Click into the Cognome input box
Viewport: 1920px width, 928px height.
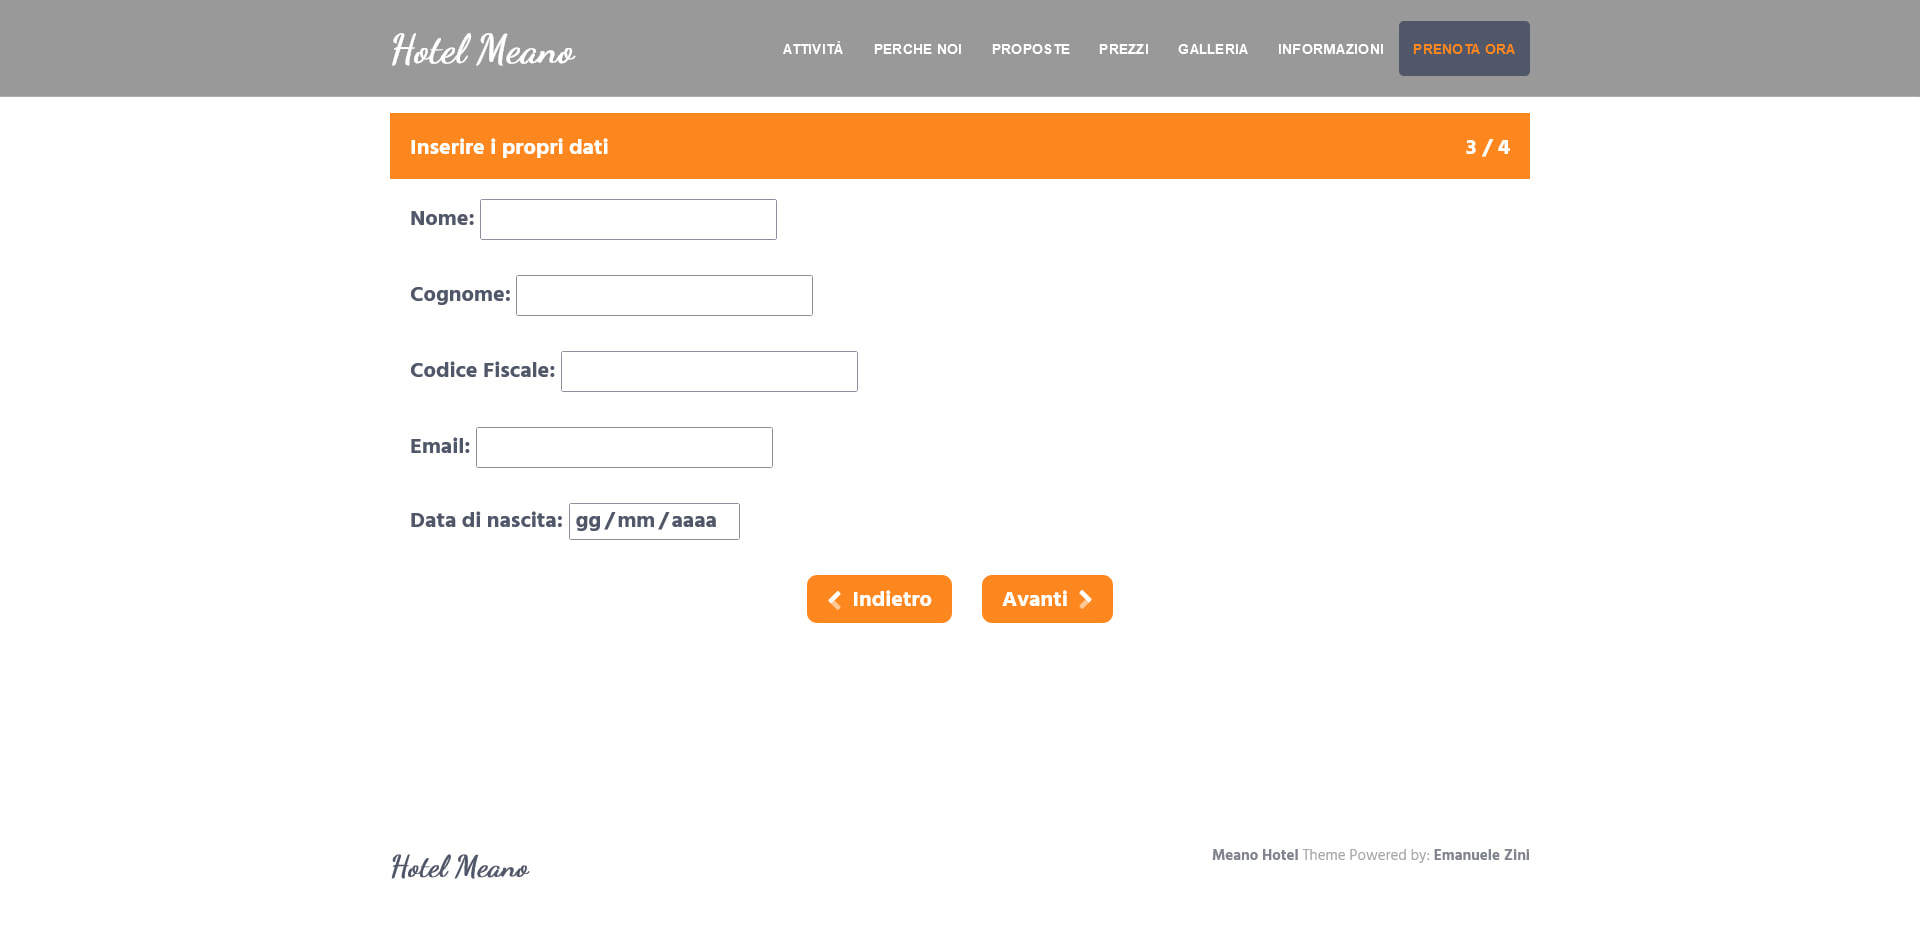(x=664, y=295)
